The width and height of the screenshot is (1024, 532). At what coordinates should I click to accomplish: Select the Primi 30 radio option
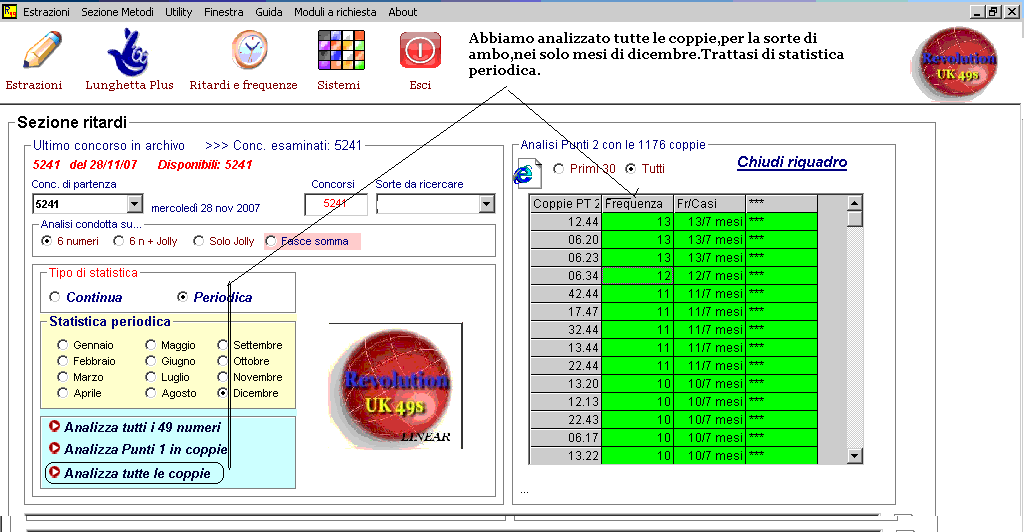point(558,168)
